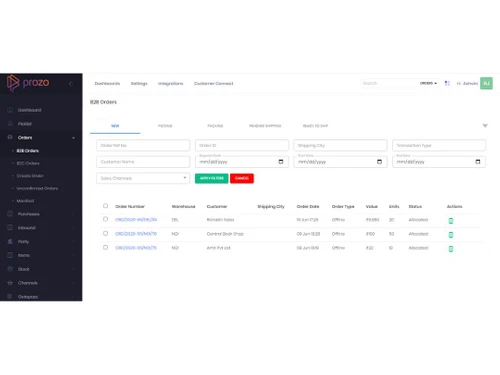Focus the Transaction Type field

point(439,145)
